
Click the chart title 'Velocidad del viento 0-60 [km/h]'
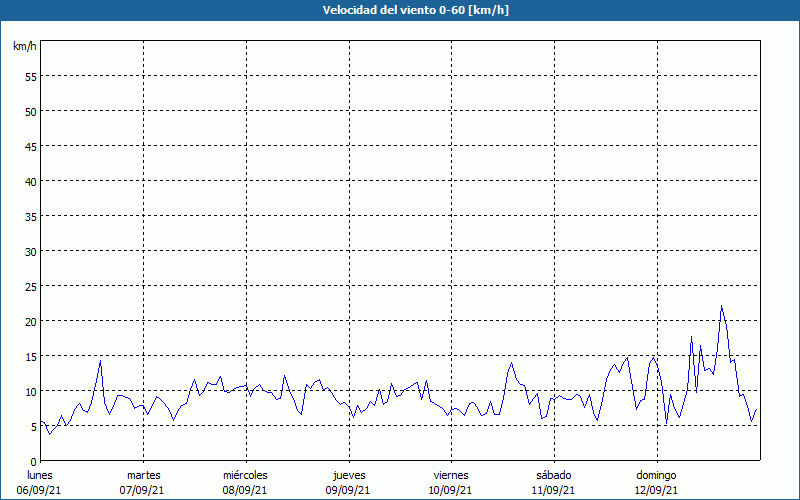(416, 10)
